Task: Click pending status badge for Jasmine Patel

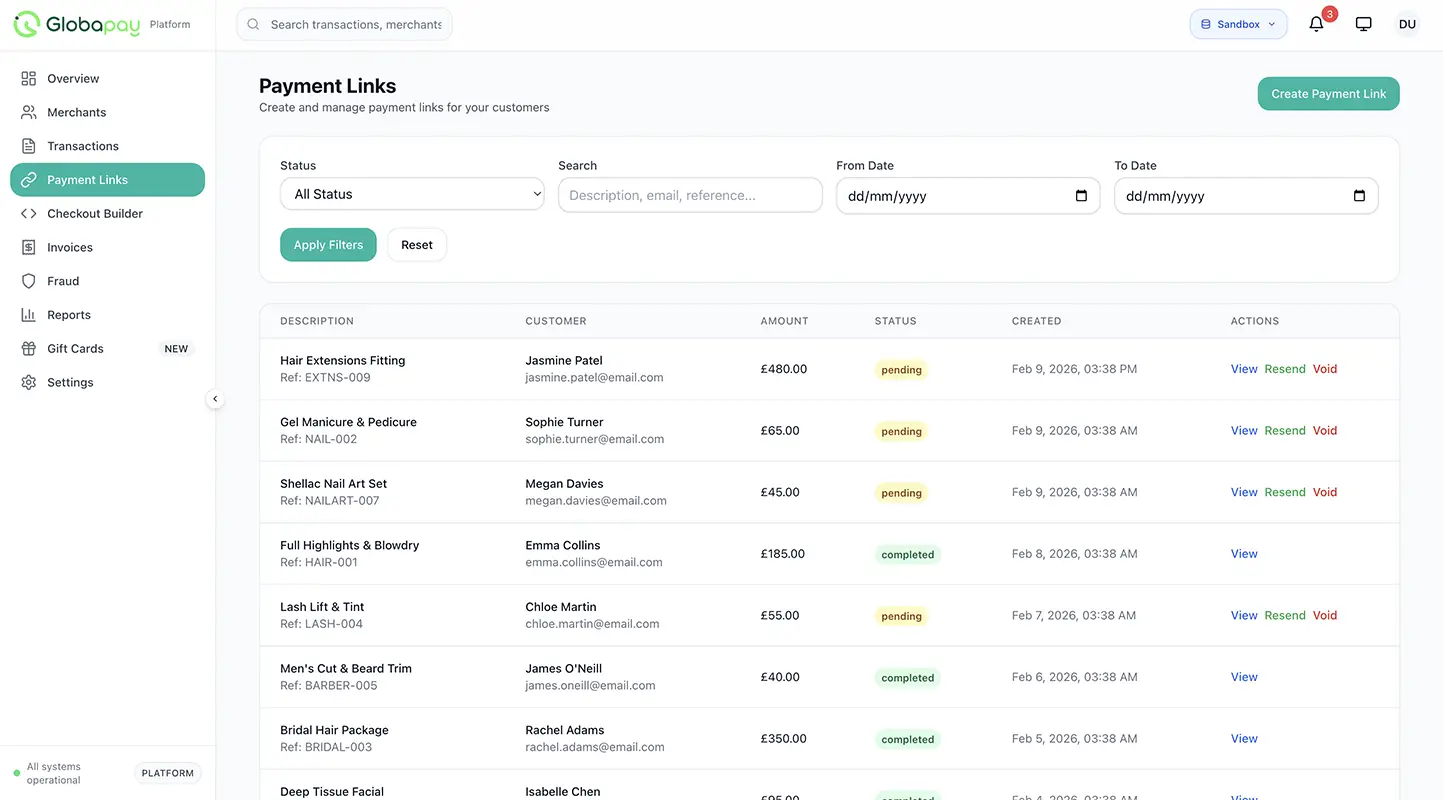Action: pyautogui.click(x=901, y=370)
